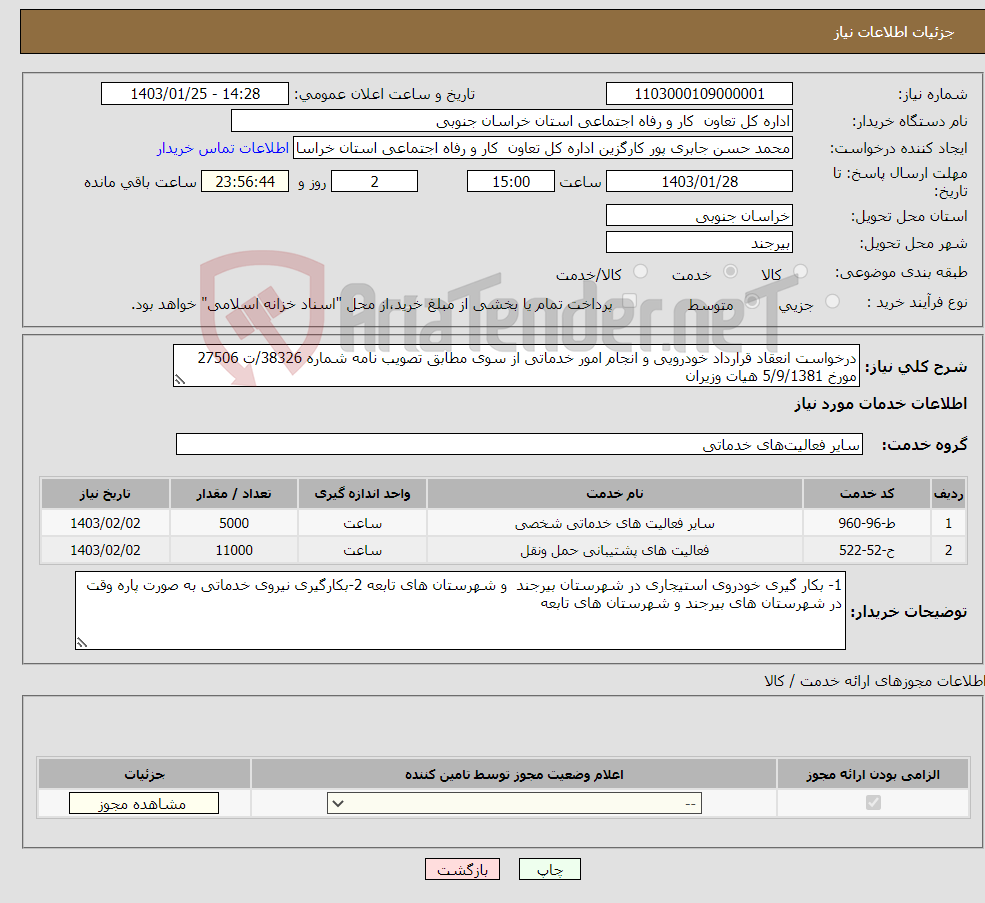This screenshot has height=903, width=985.
Task: Select the خدمت radio button
Action: (x=730, y=271)
